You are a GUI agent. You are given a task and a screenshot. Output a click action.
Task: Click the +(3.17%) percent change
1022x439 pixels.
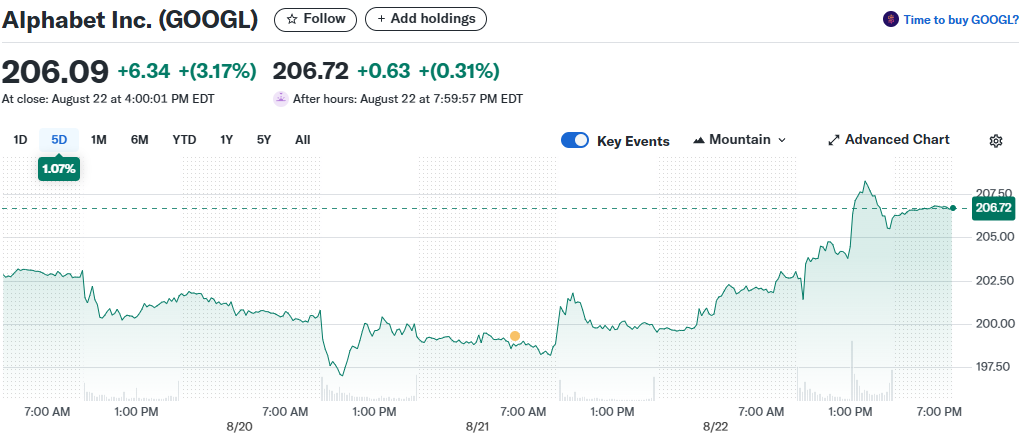coord(218,71)
